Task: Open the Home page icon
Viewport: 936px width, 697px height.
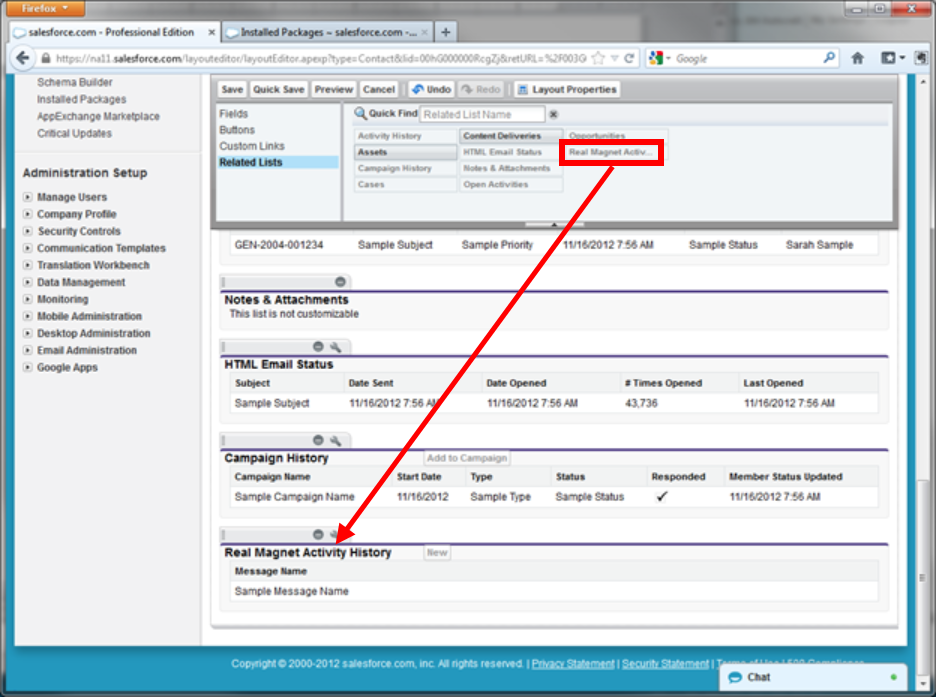Action: coord(858,58)
